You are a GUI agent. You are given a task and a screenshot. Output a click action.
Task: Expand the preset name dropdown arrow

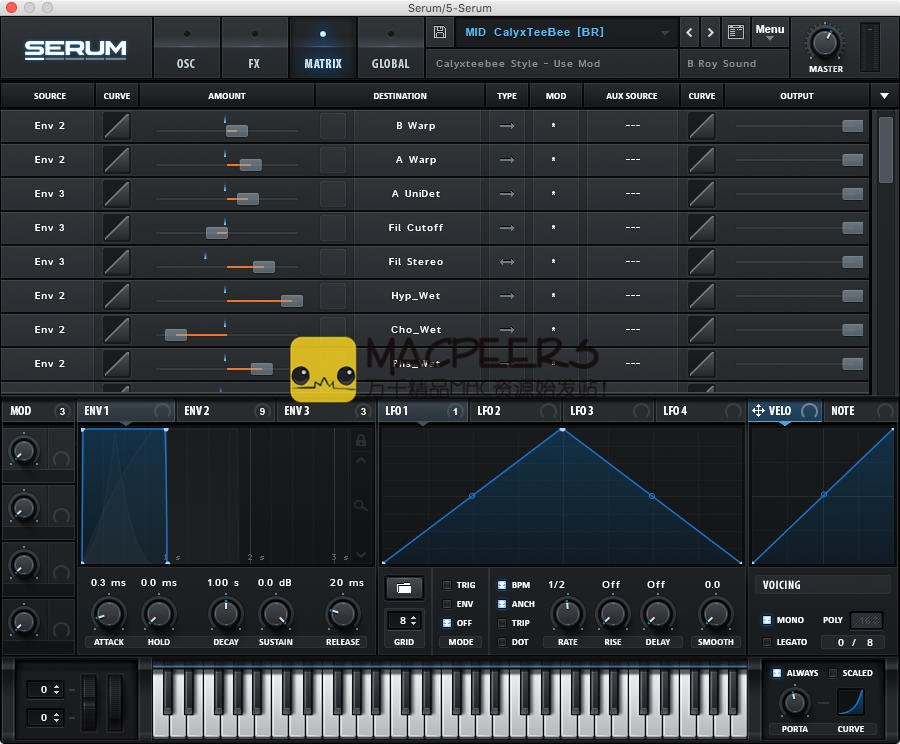click(665, 33)
